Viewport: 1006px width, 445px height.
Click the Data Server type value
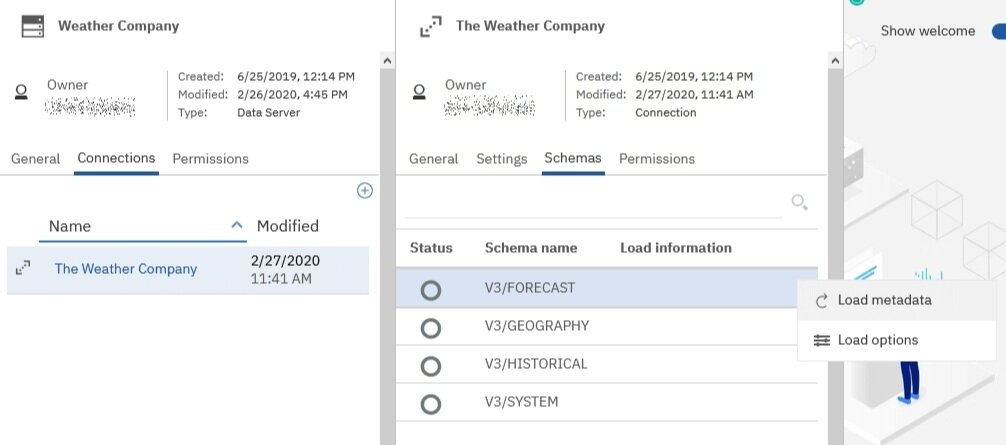[x=268, y=113]
